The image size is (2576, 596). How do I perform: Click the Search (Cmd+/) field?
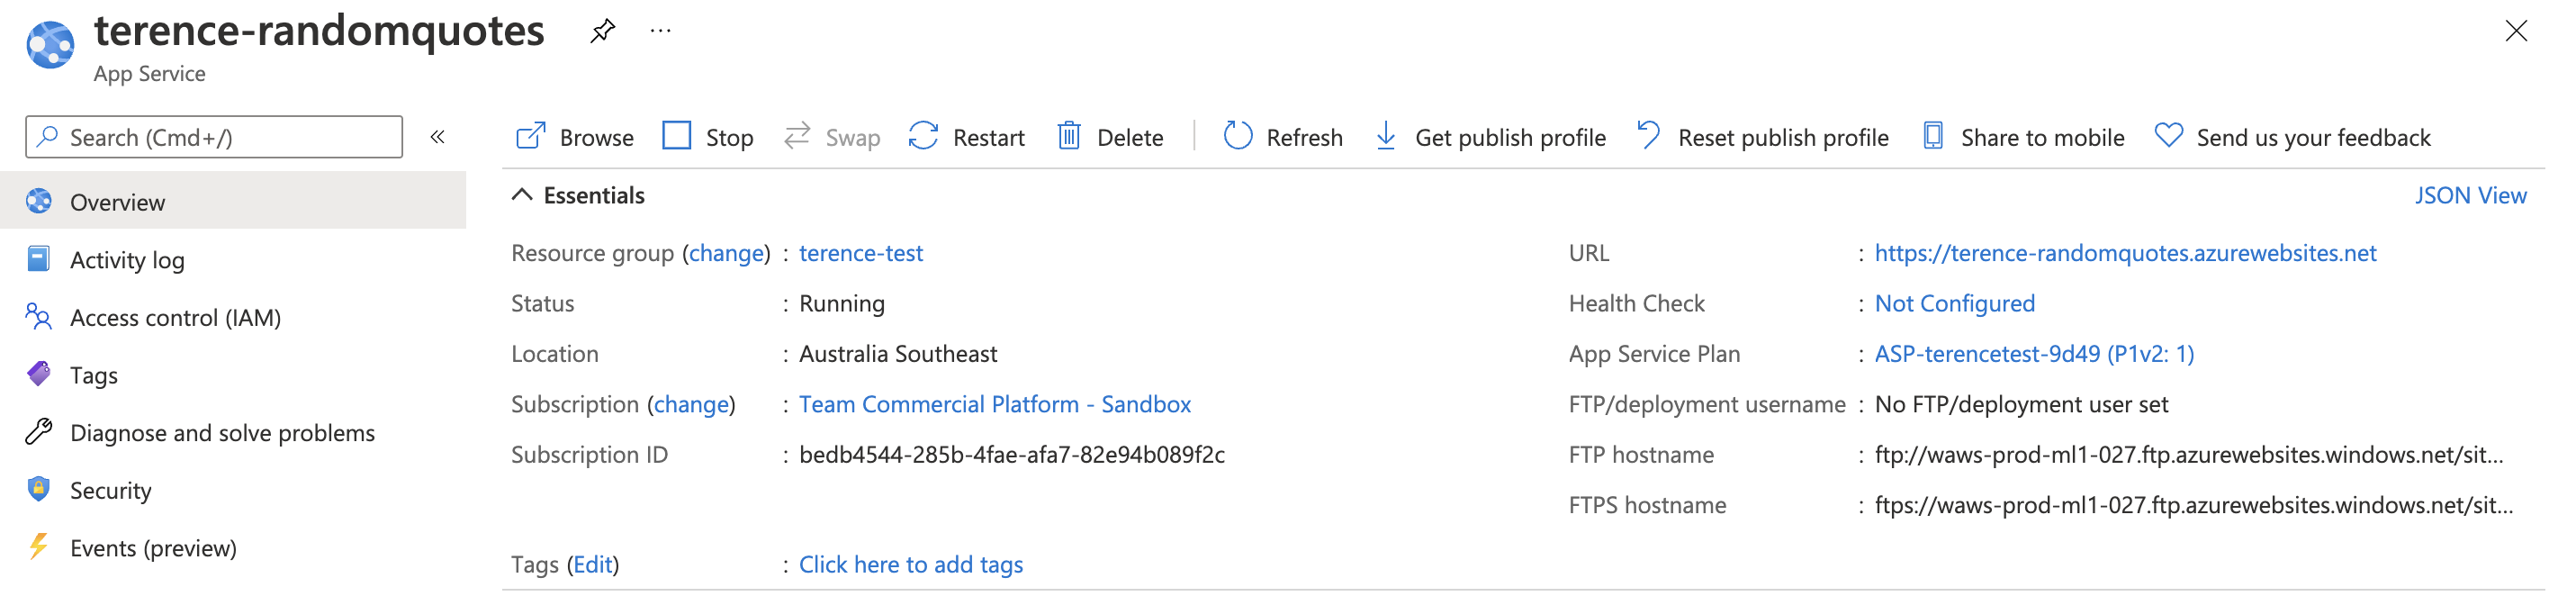click(214, 137)
